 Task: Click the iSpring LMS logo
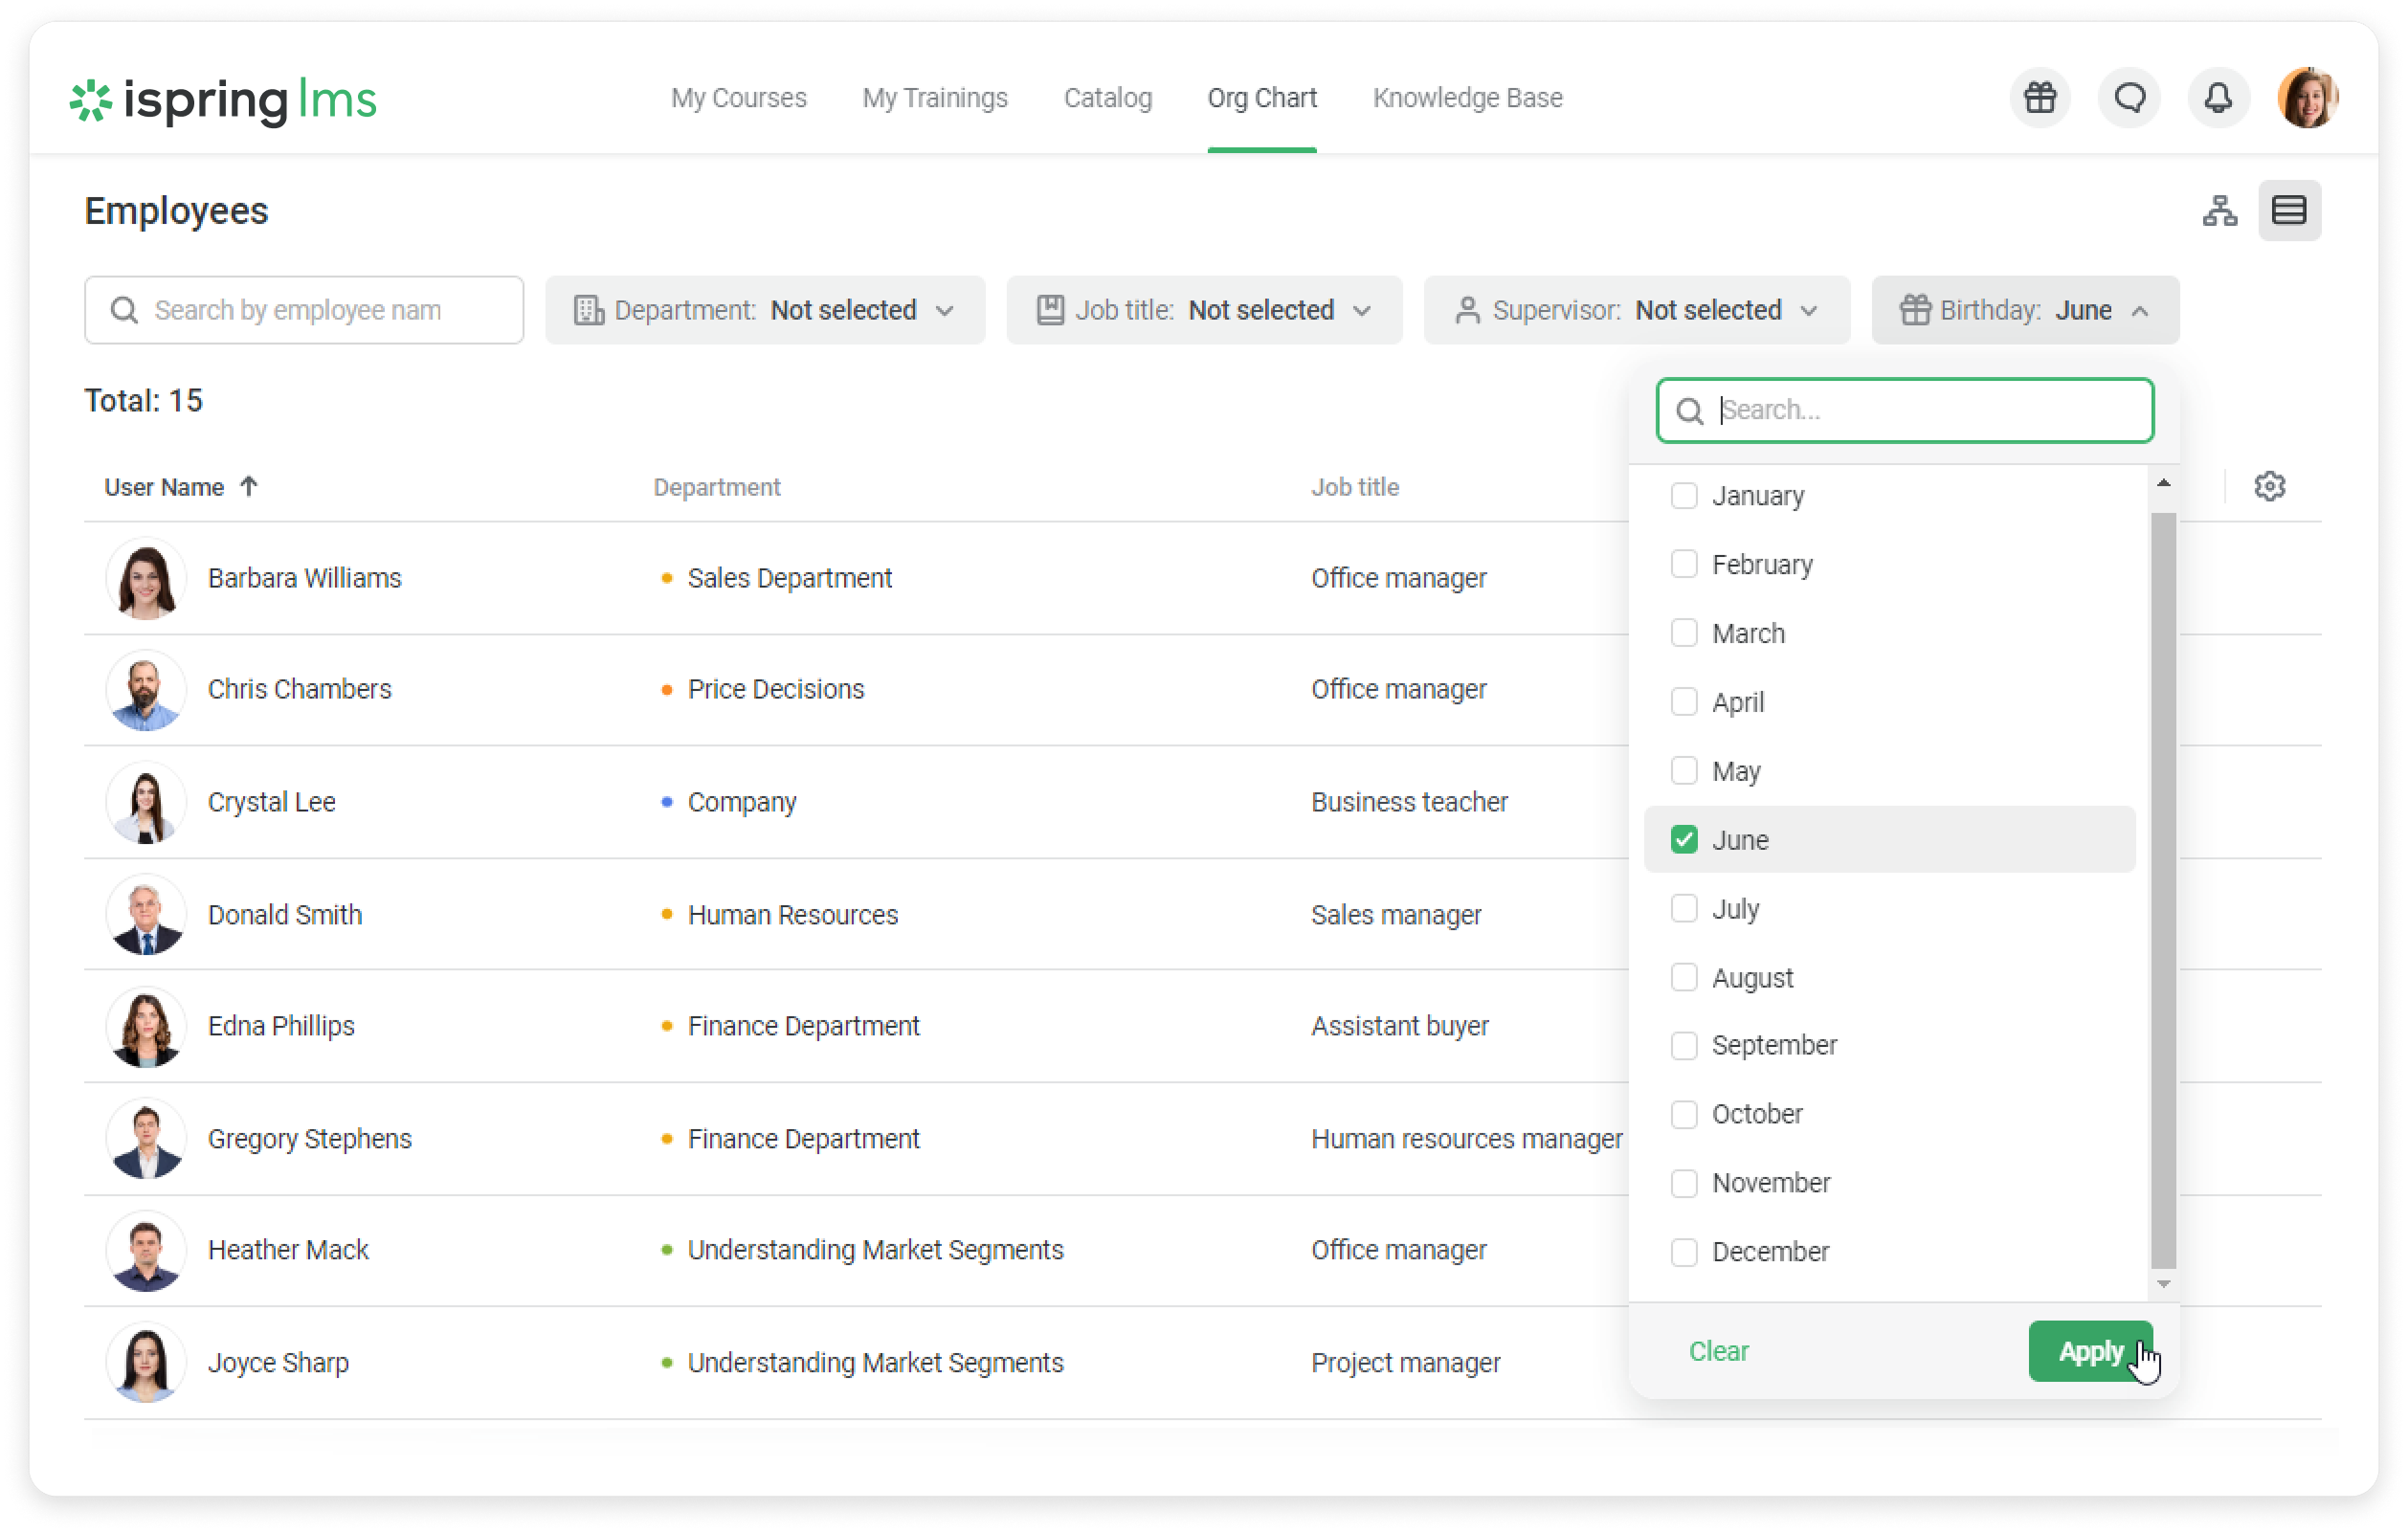point(223,100)
